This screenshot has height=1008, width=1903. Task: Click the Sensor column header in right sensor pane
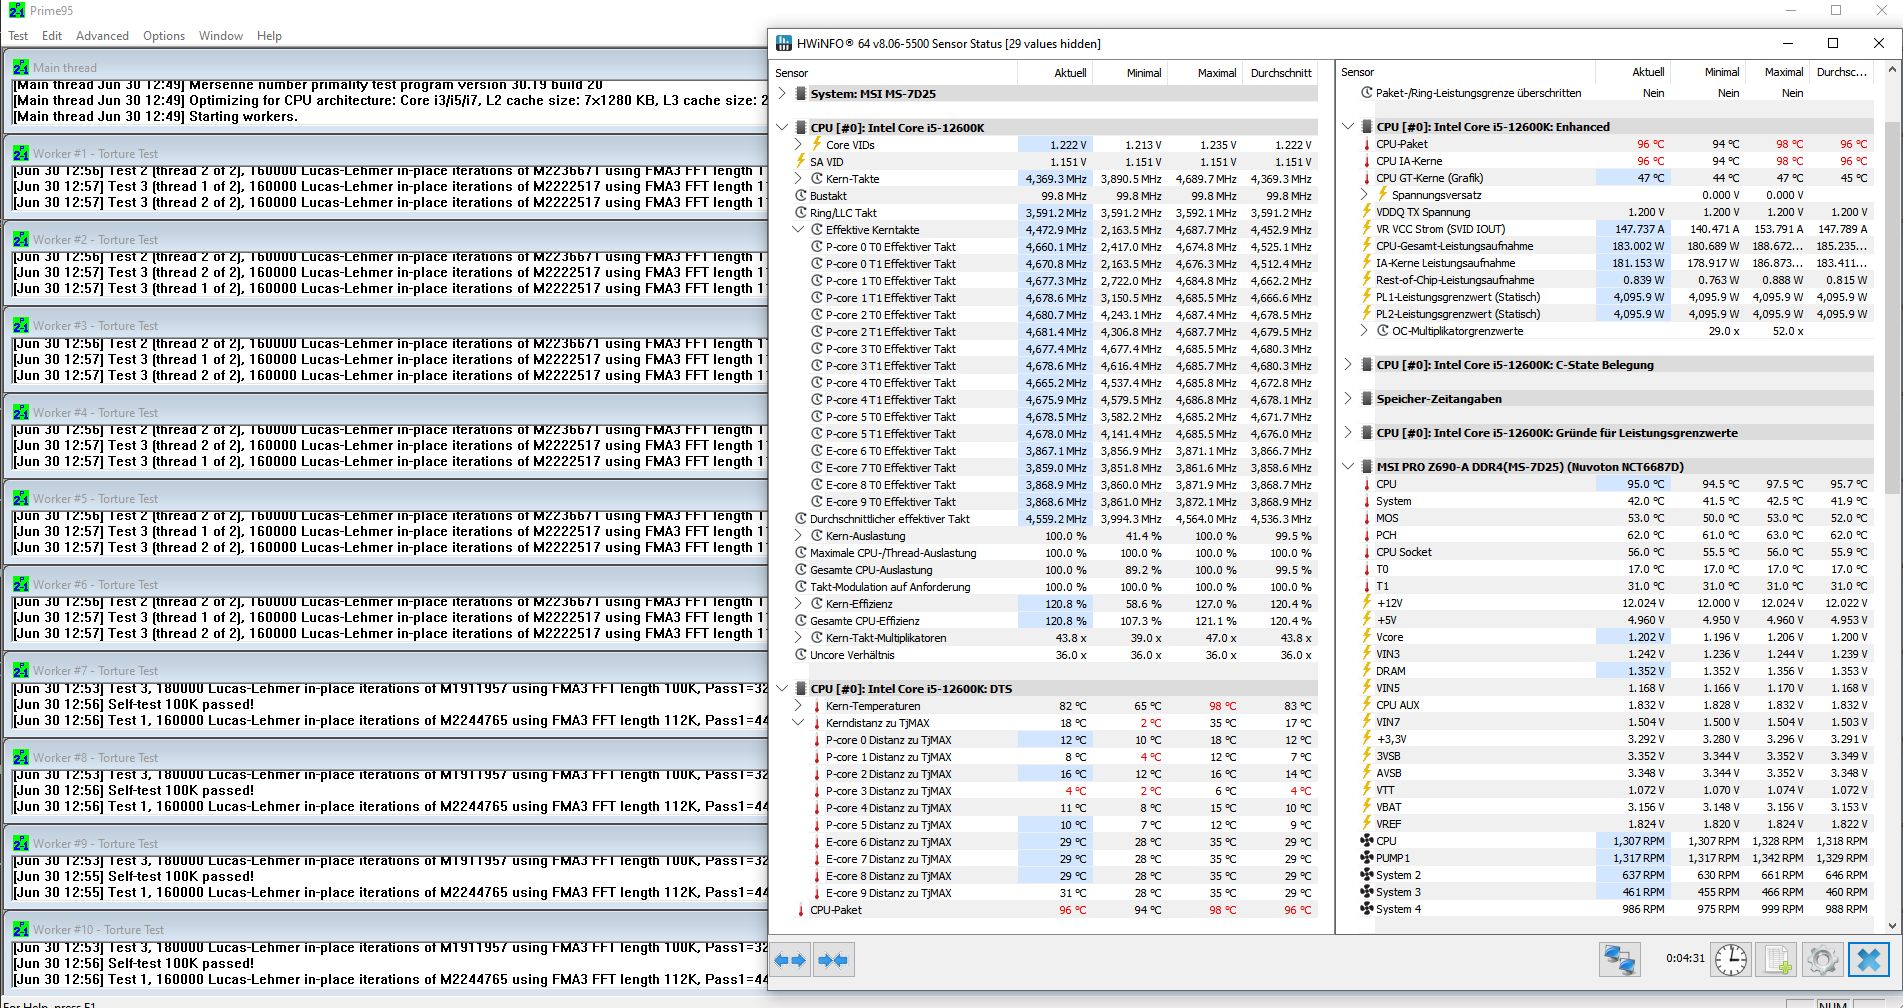[1466, 72]
